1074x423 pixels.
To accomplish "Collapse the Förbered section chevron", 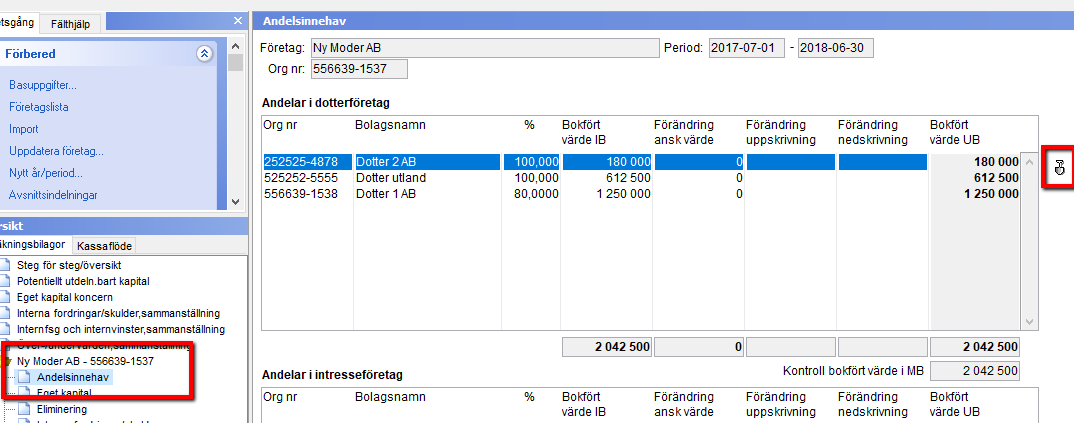I will [204, 53].
